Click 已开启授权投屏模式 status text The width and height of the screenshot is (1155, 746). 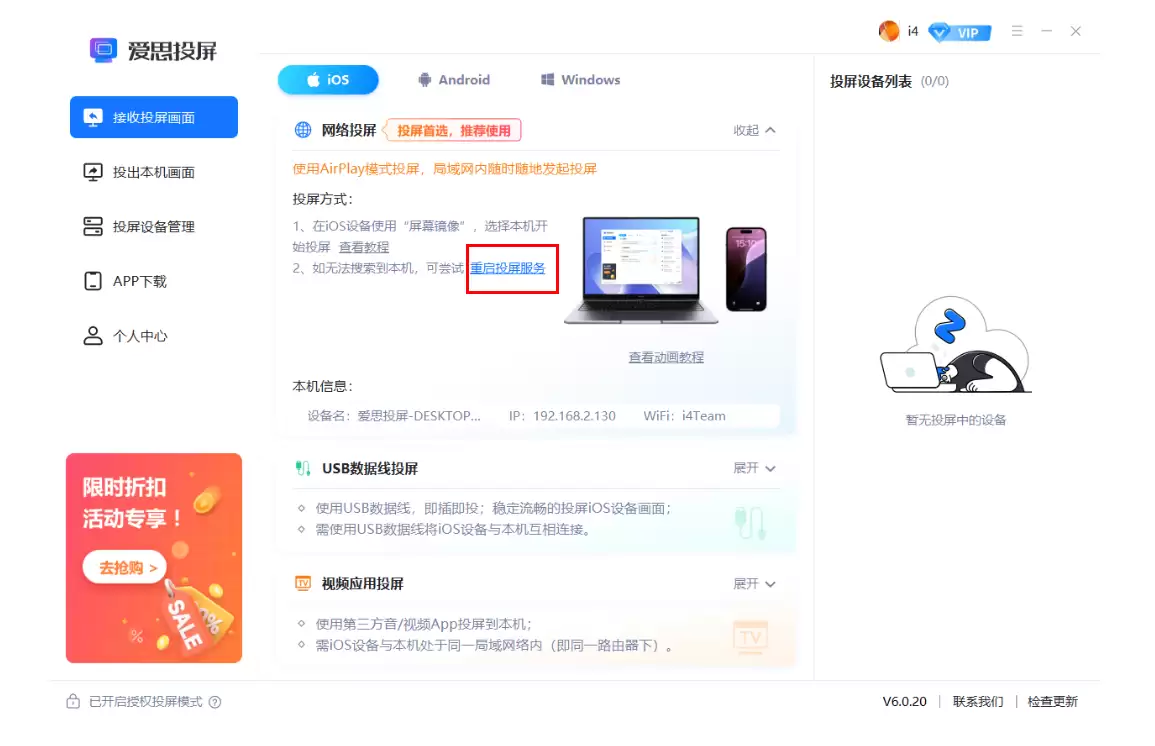coord(145,702)
